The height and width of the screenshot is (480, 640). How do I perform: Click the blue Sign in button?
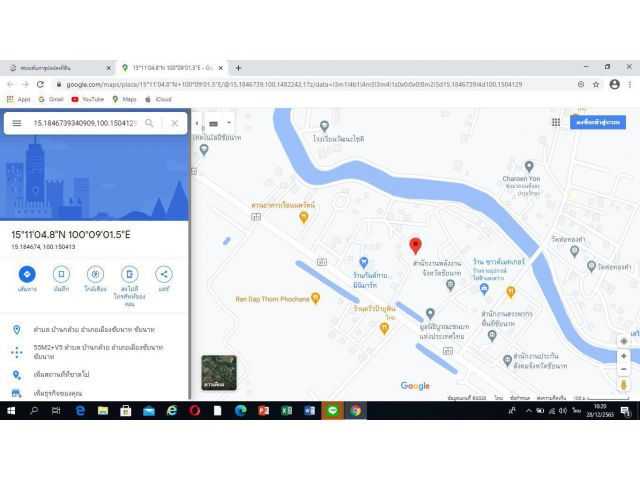coord(598,122)
